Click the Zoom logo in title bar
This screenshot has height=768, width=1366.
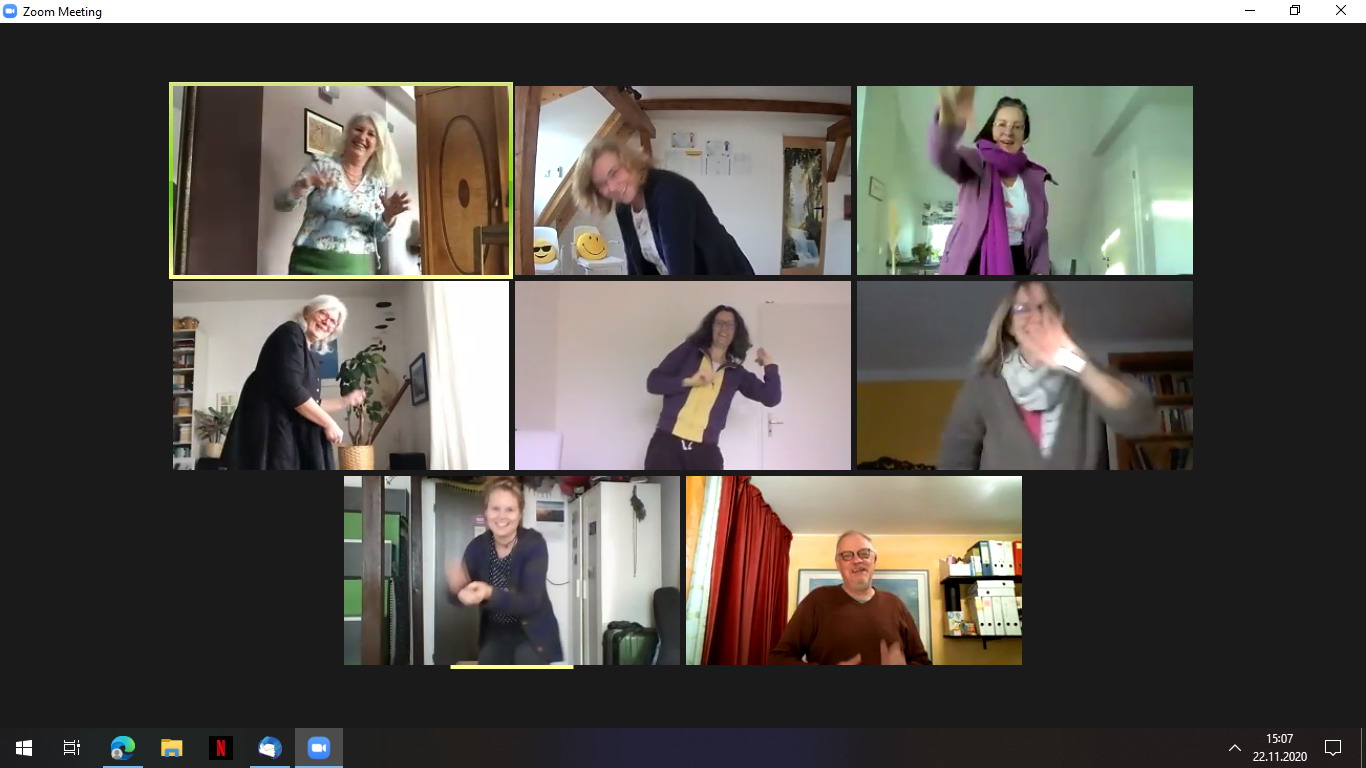click(x=10, y=11)
